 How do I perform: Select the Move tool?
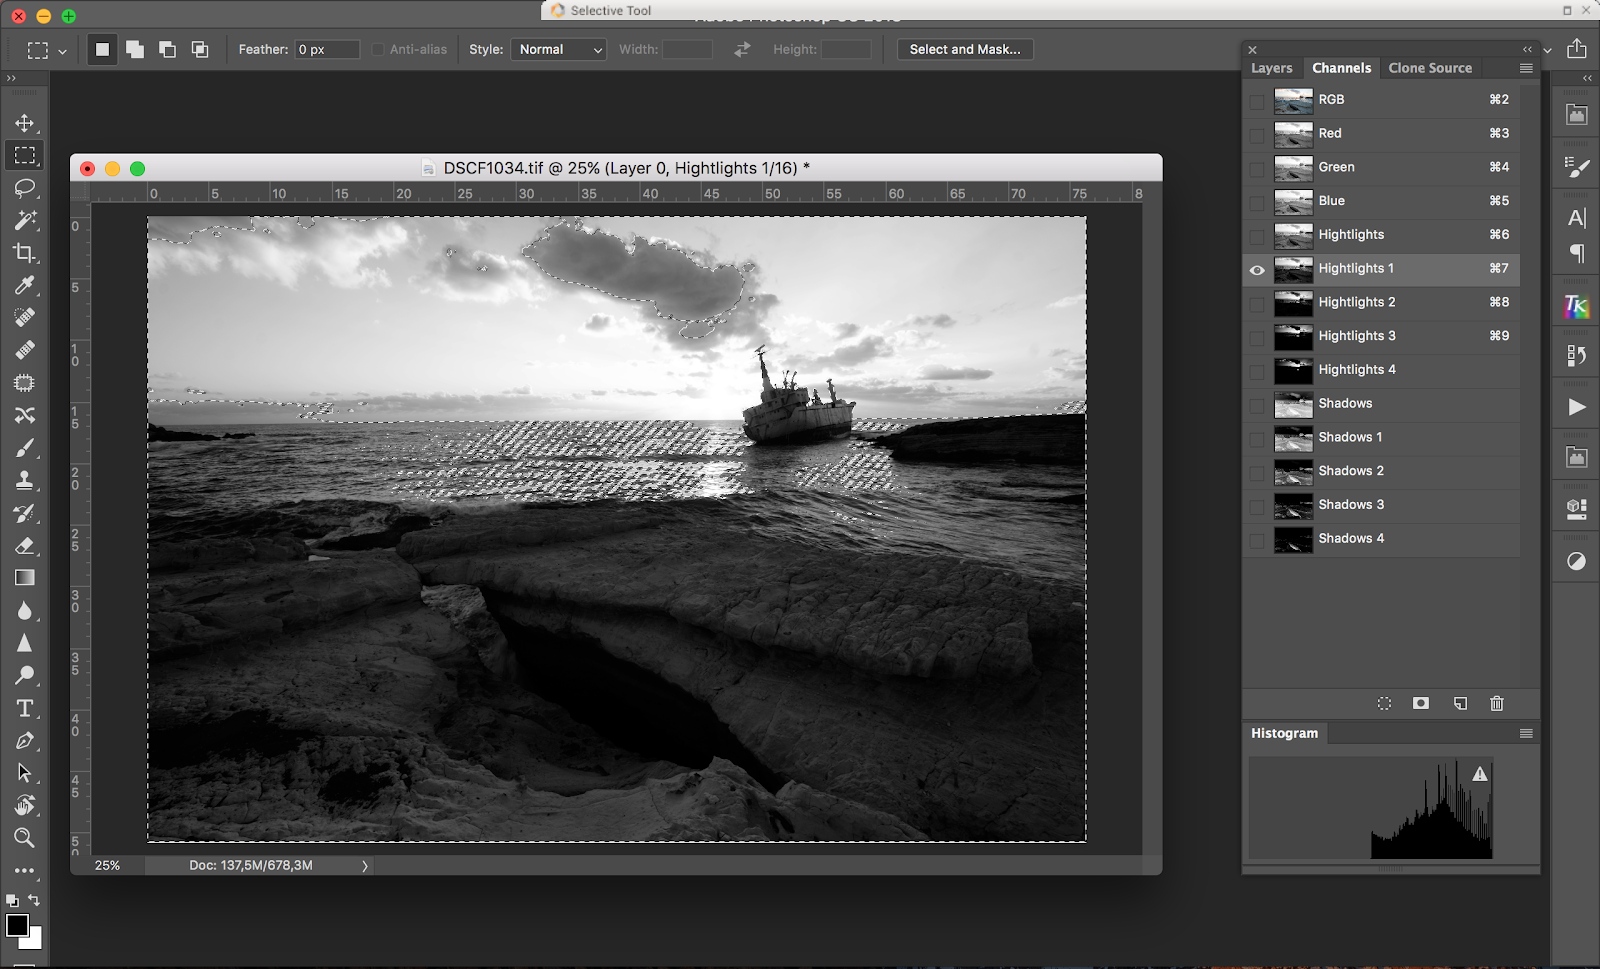pyautogui.click(x=25, y=123)
